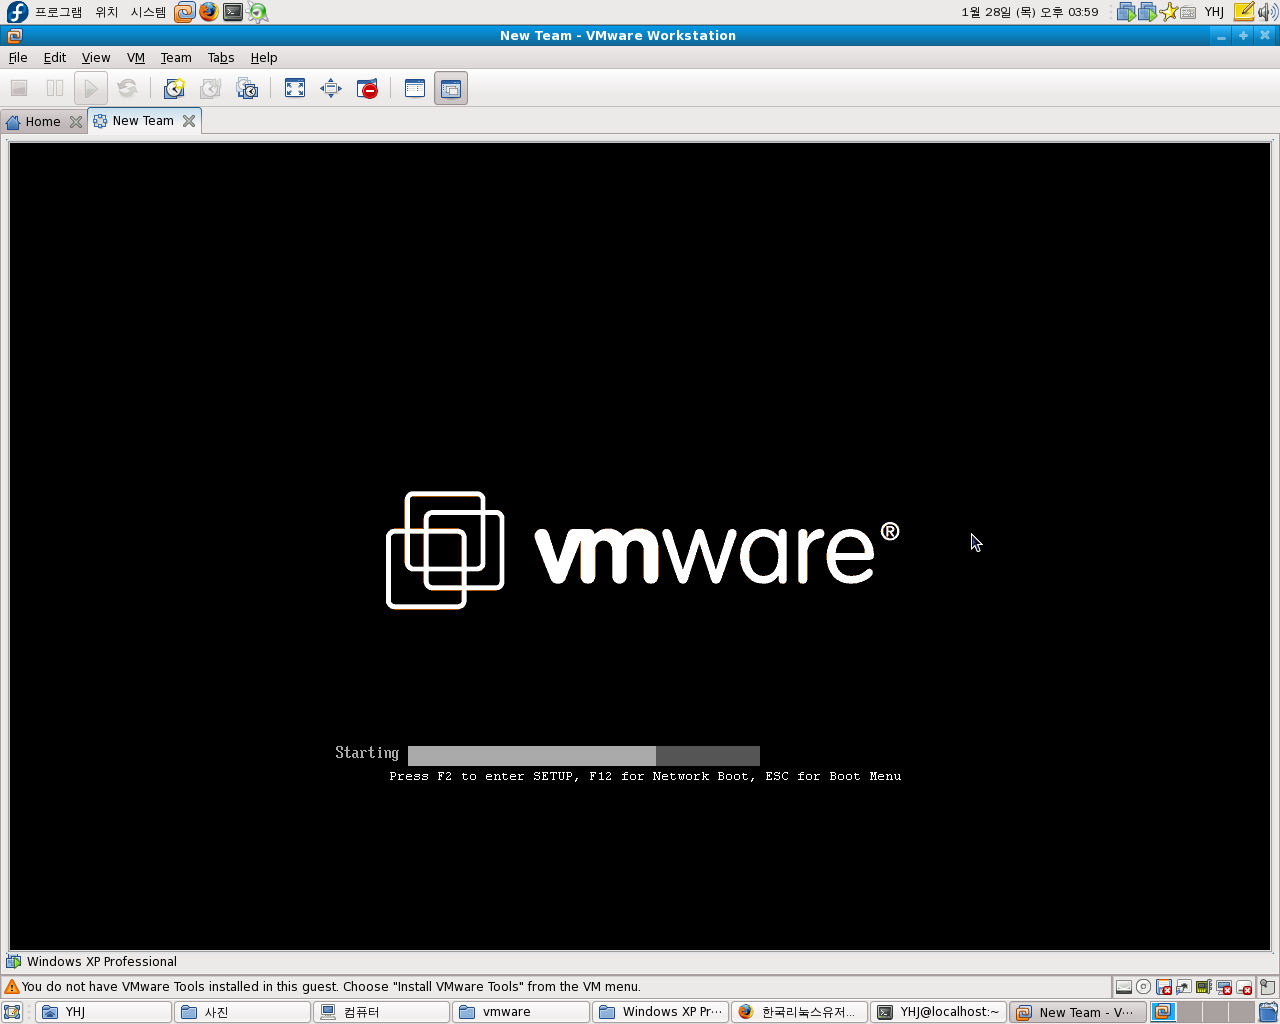Click the Starting boot progress bar
The height and width of the screenshot is (1024, 1280).
coord(584,756)
